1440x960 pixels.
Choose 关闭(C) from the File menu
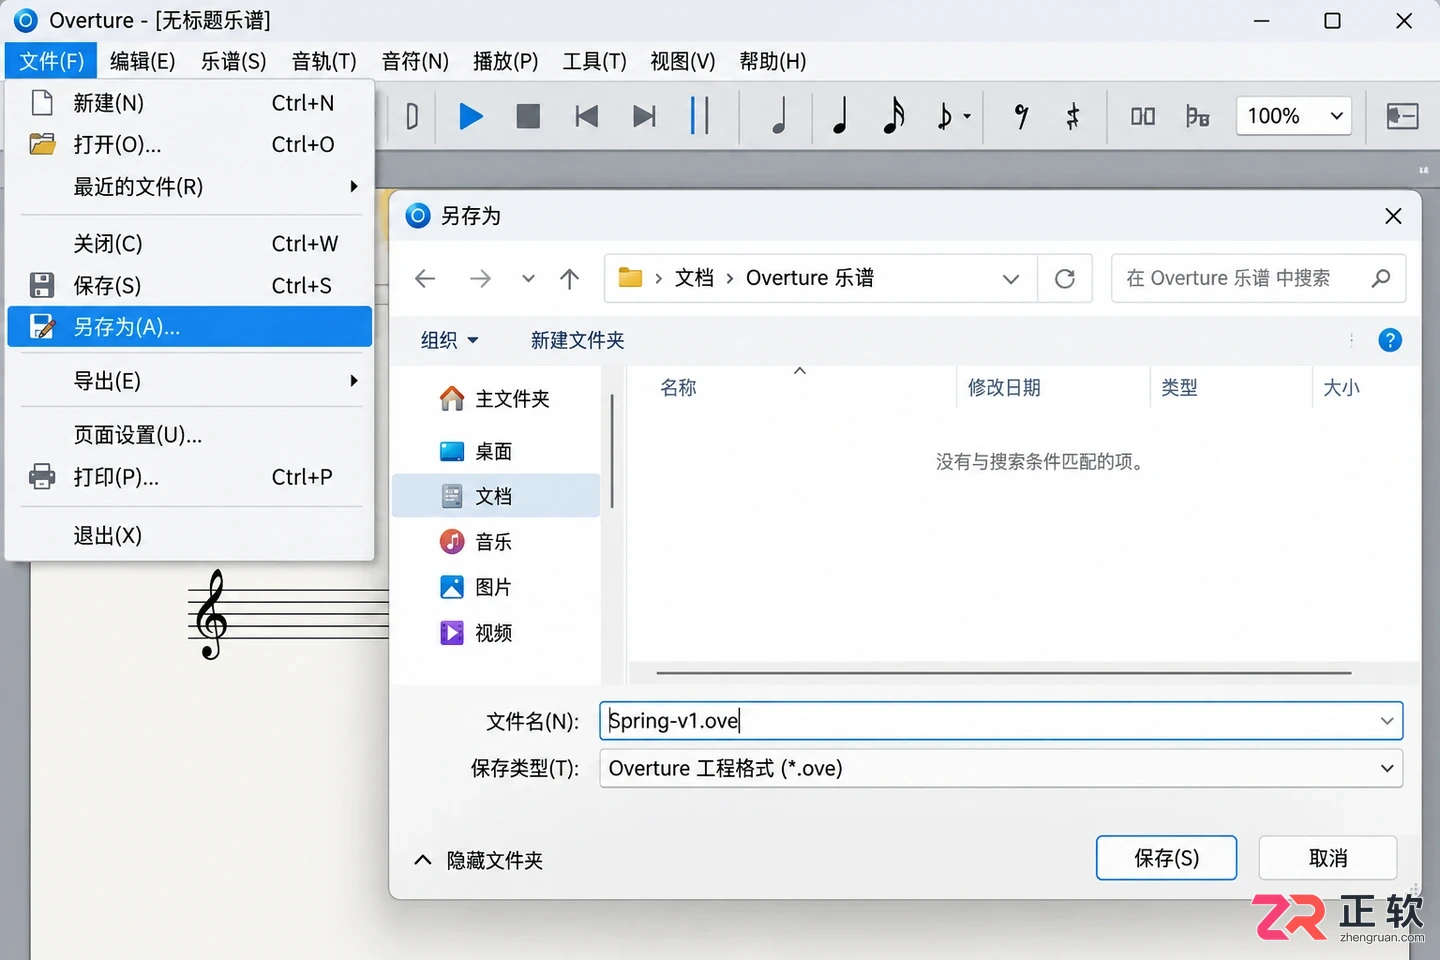pyautogui.click(x=190, y=244)
